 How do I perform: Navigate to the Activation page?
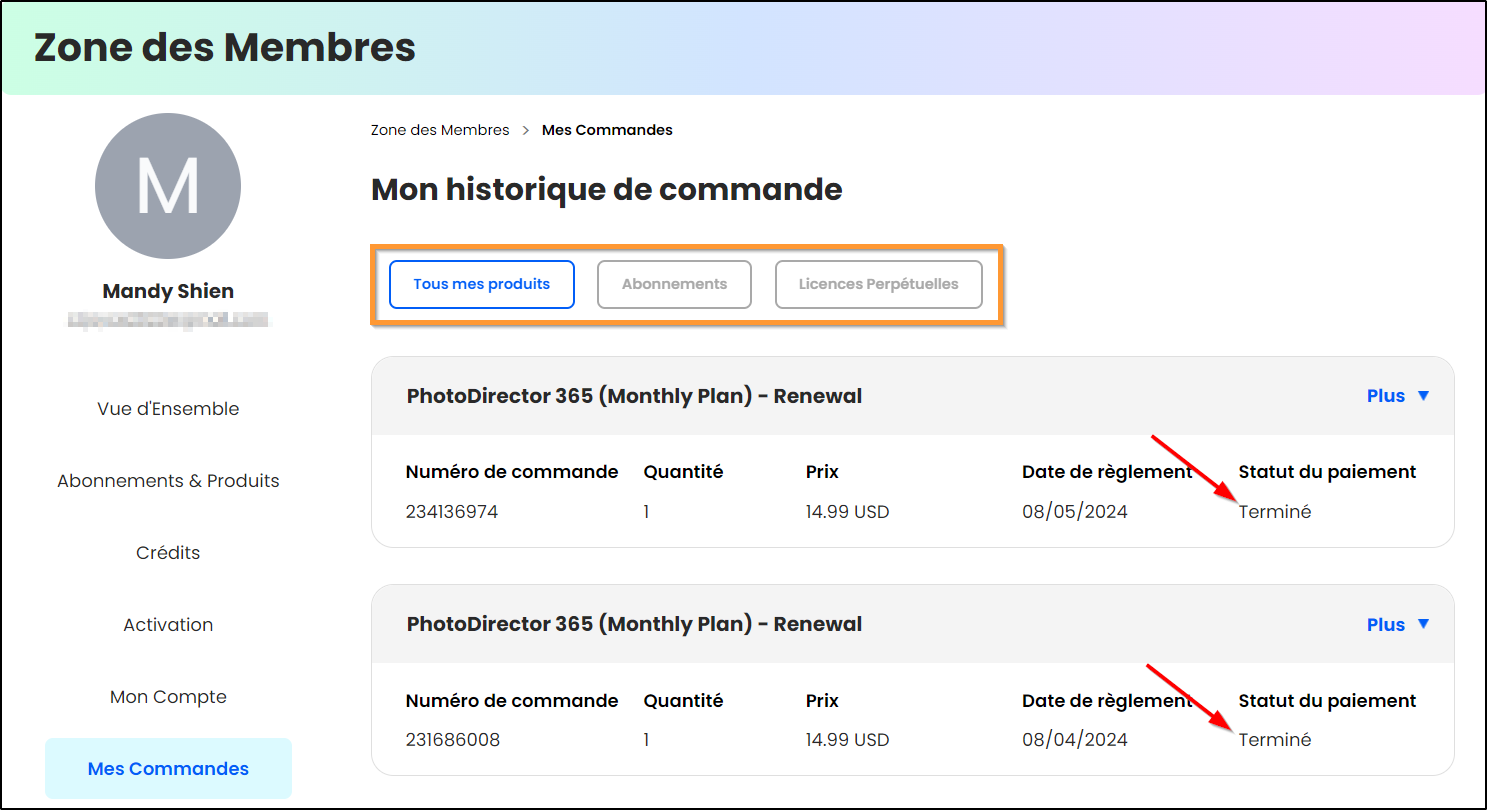168,625
